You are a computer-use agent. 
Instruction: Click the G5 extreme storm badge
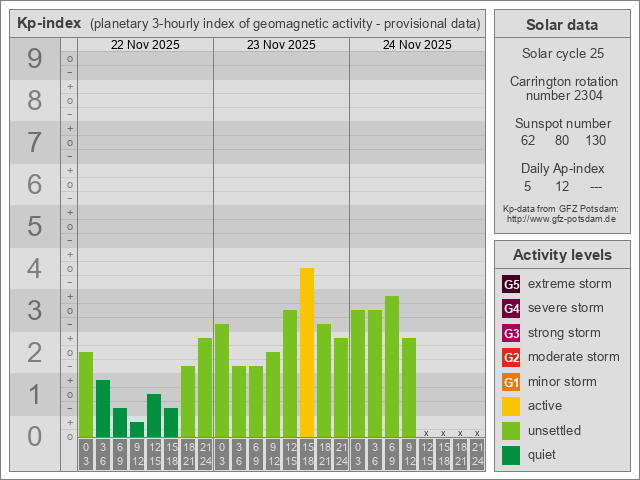[x=511, y=284]
